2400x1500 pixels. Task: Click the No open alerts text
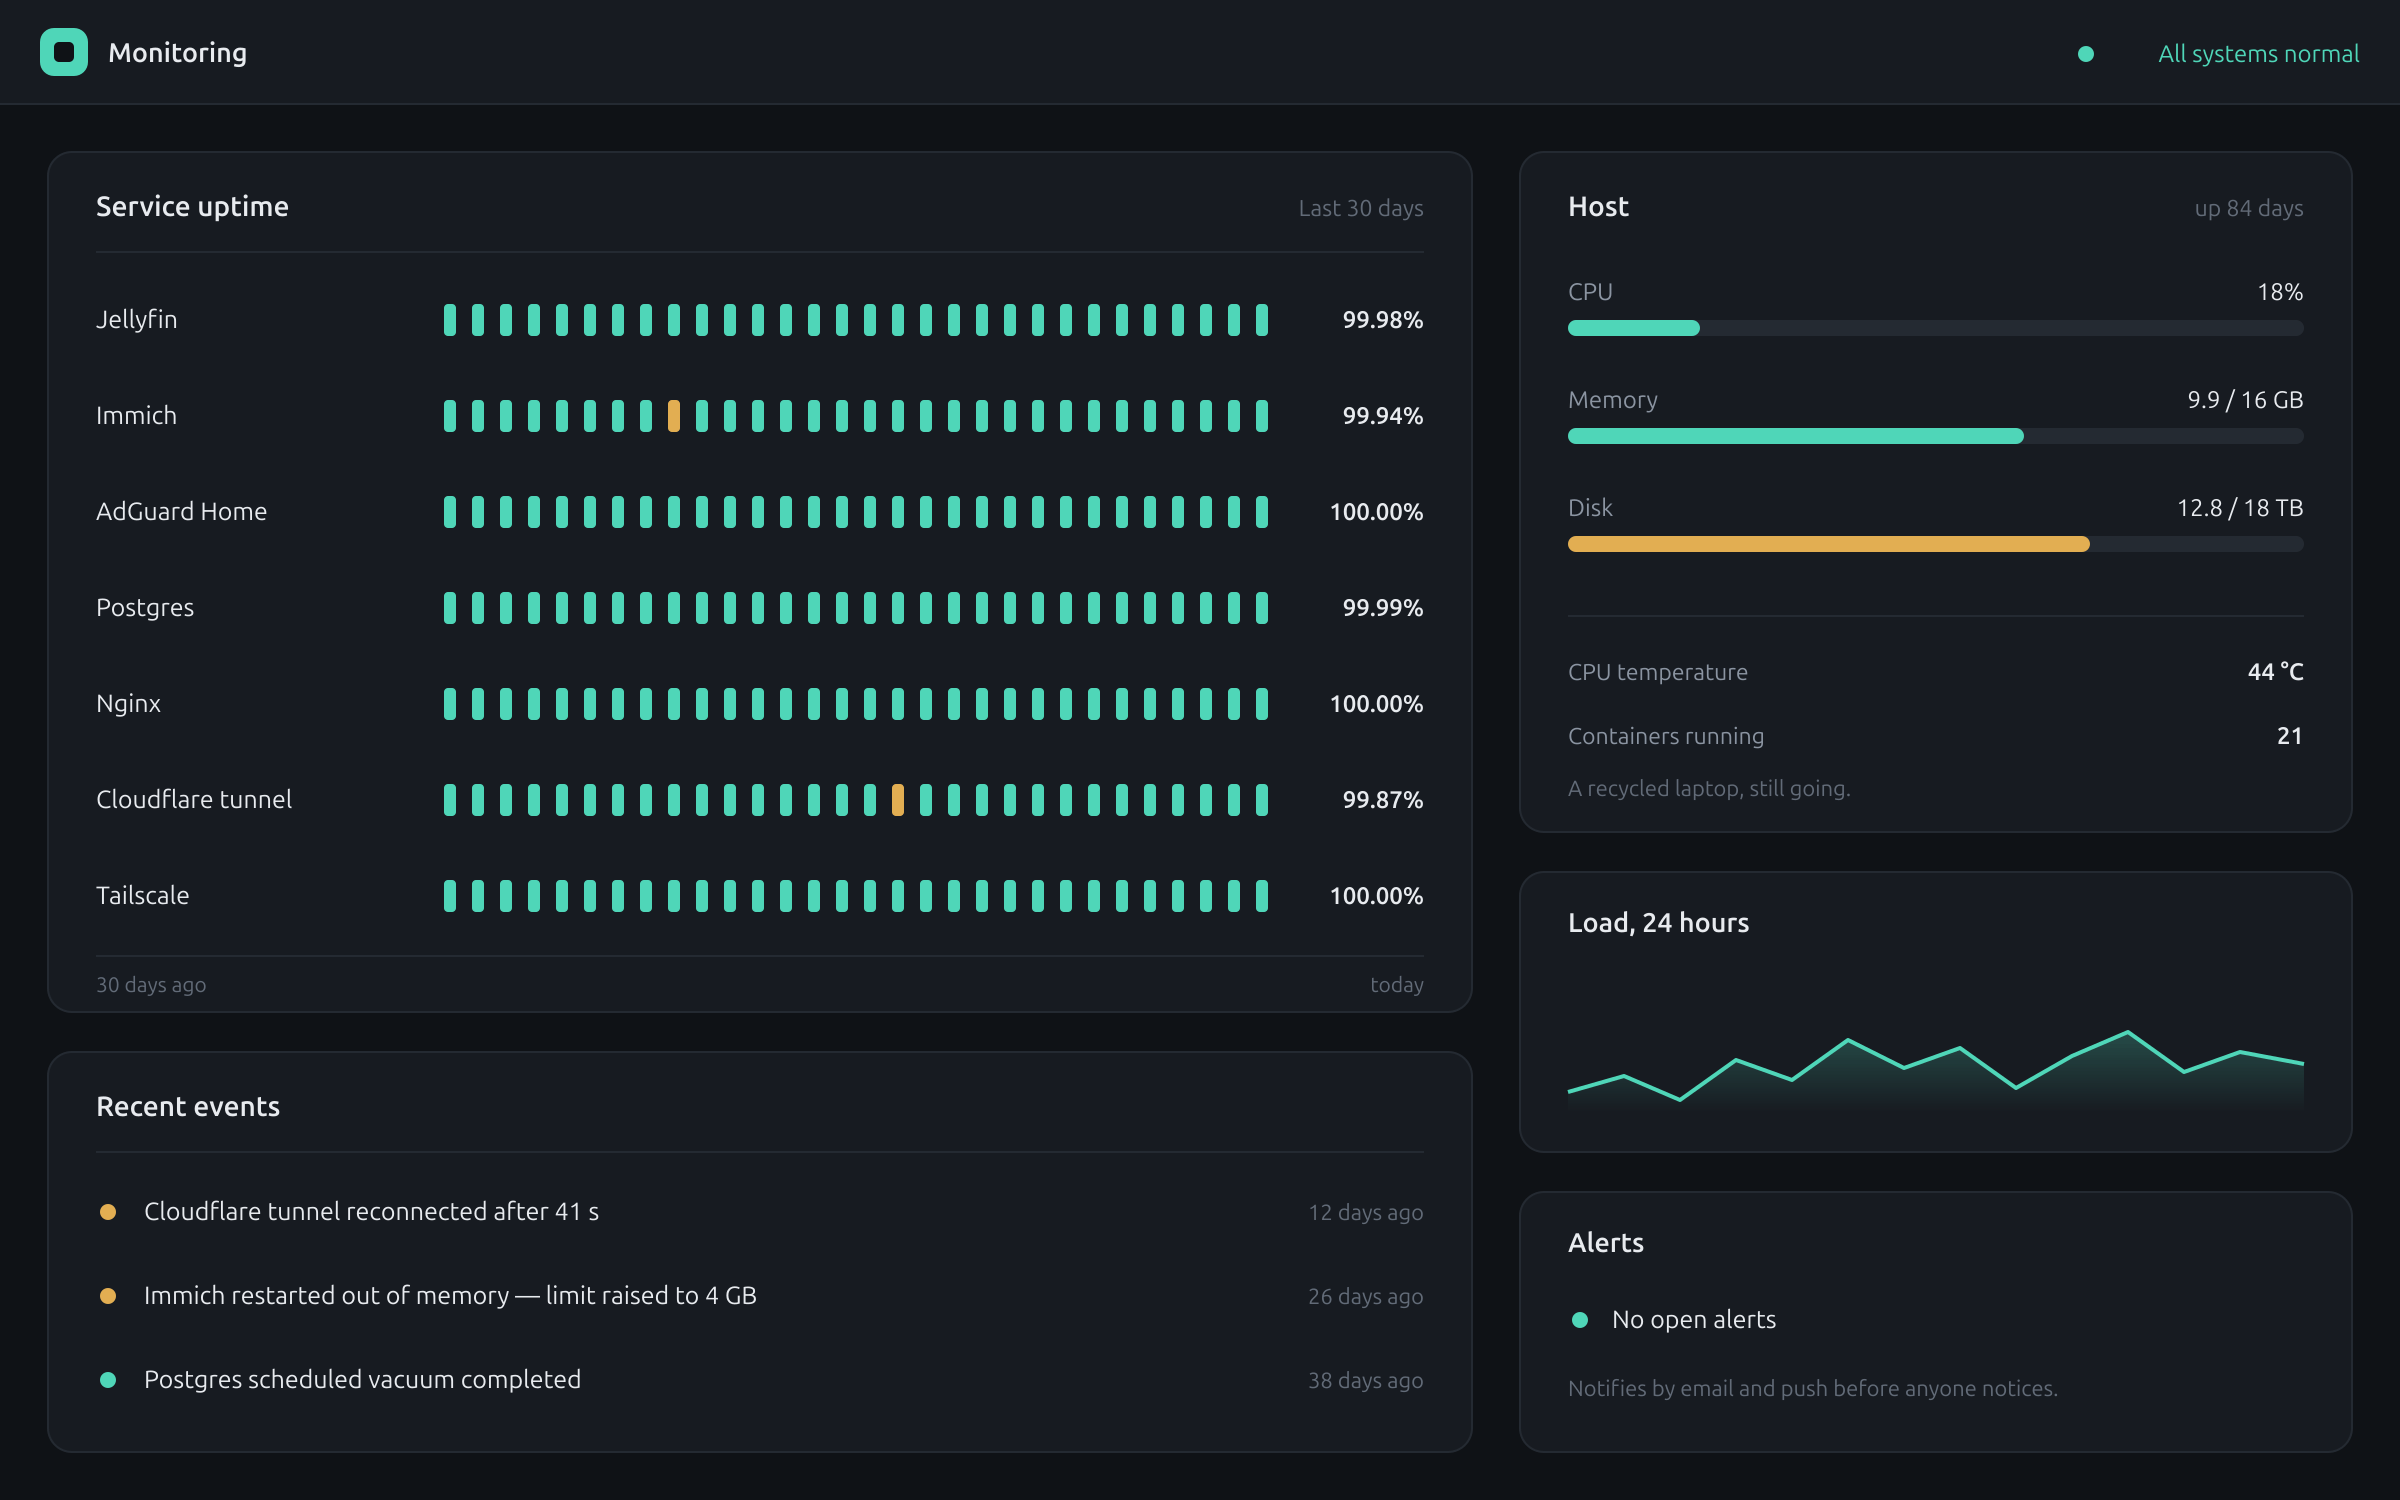(x=1694, y=1320)
